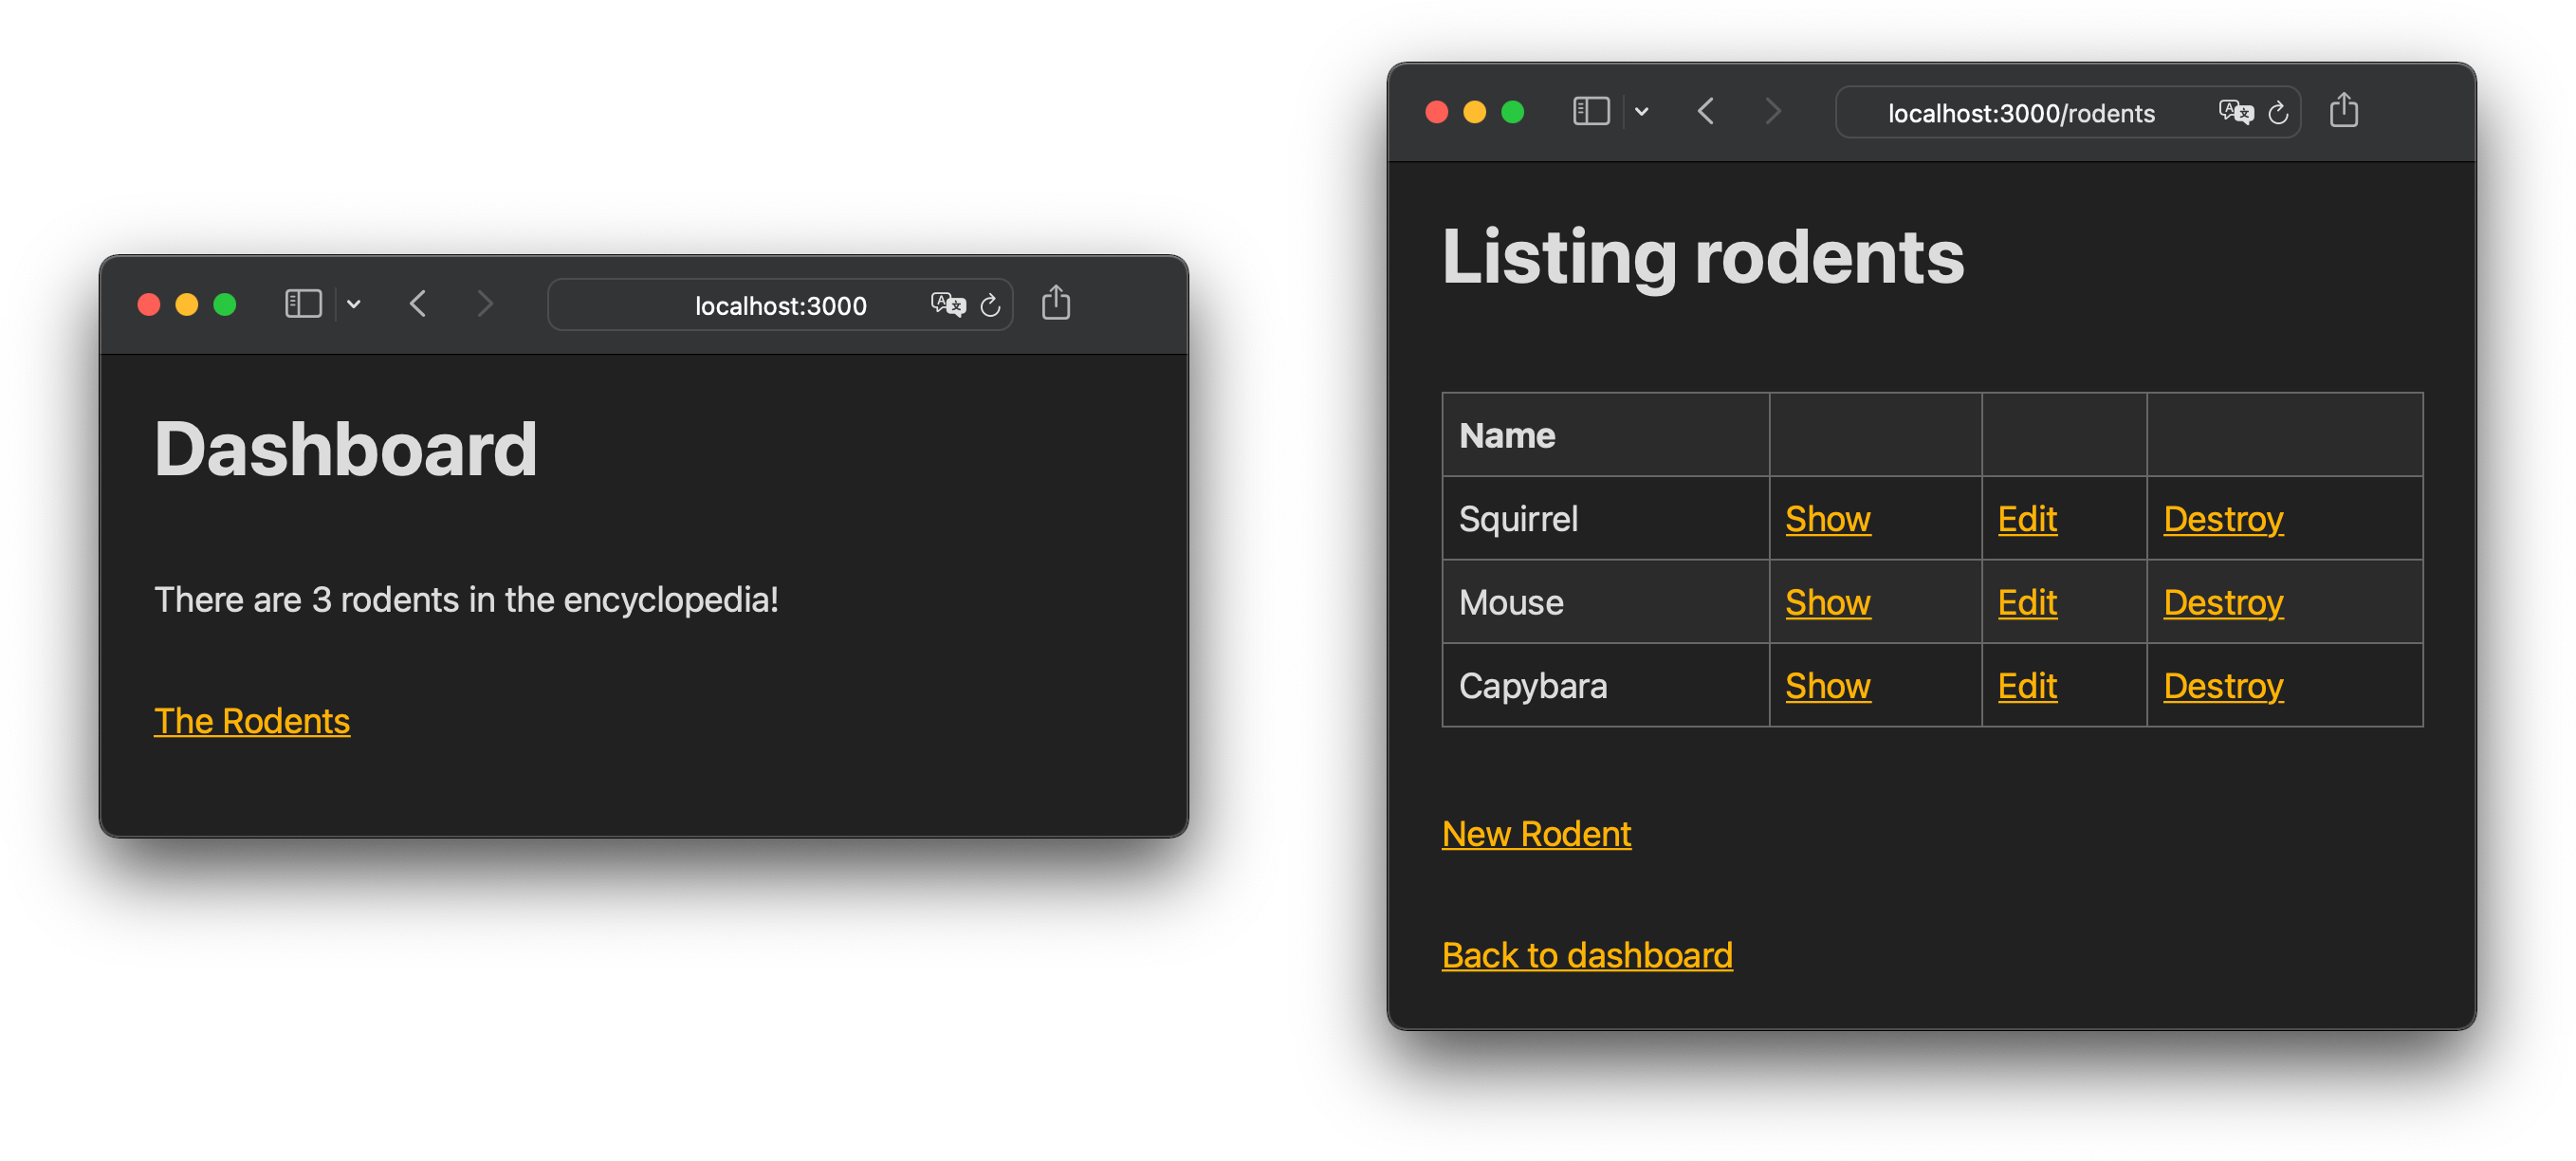Click the forward arrow in the Dashboard window
Screen dimensions: 2576x1161
pos(484,305)
